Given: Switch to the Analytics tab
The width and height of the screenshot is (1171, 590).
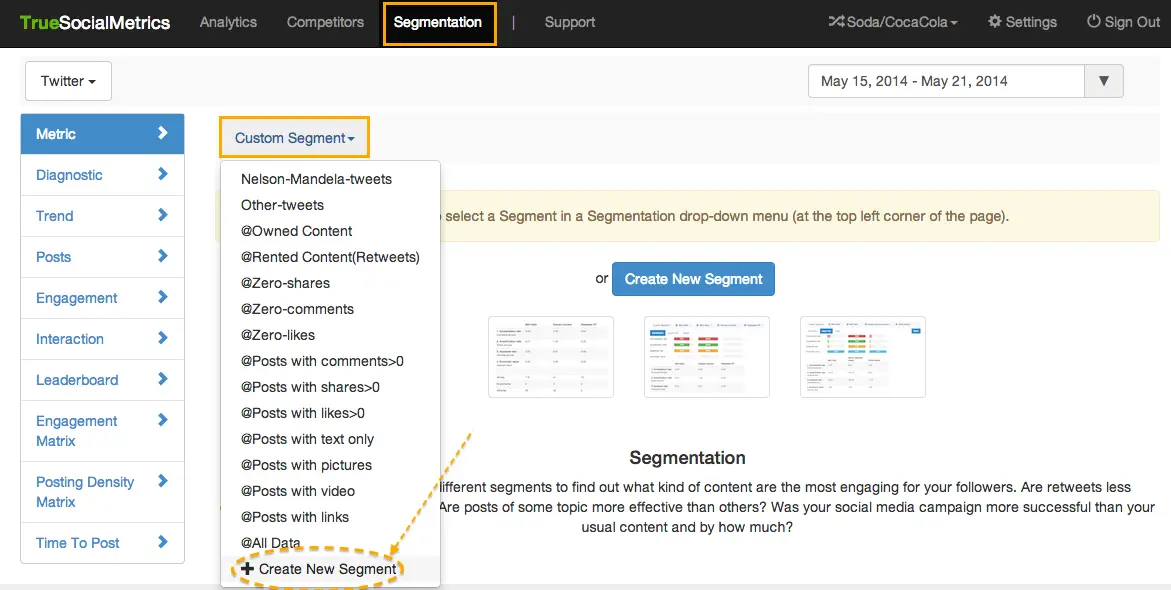Looking at the screenshot, I should click(228, 22).
